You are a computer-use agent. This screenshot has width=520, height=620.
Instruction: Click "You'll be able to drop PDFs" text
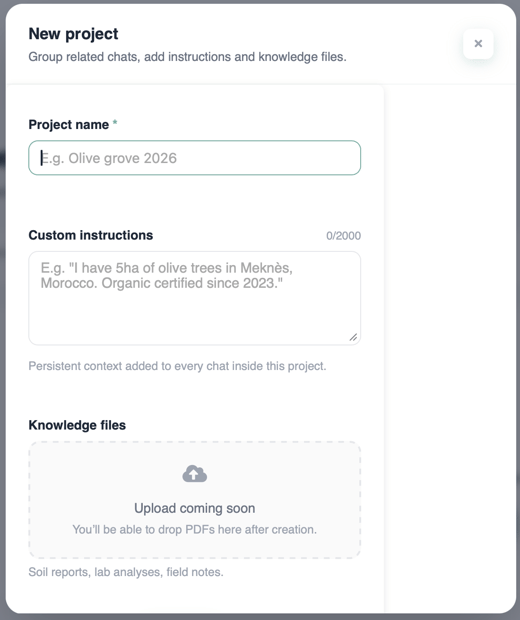[x=195, y=529]
